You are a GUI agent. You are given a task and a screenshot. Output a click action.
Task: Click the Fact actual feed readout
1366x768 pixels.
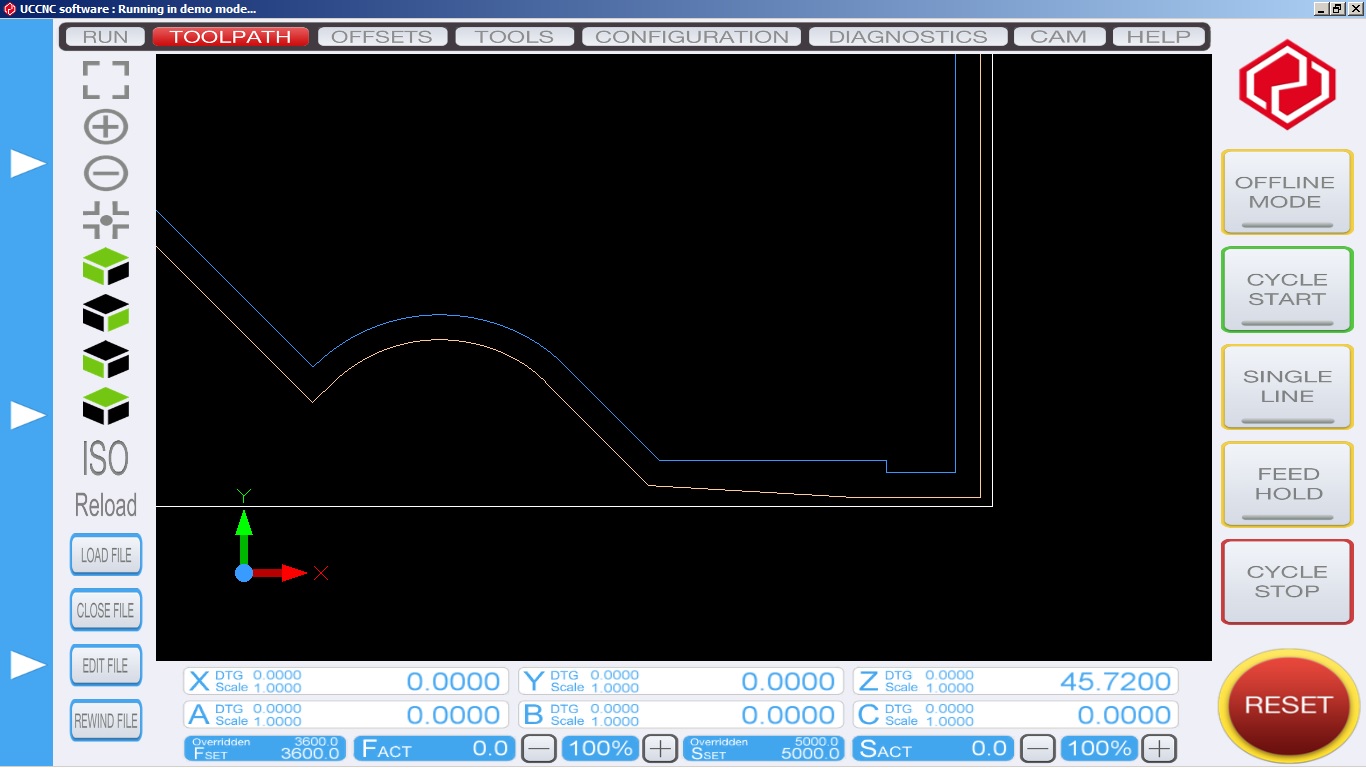(x=435, y=749)
